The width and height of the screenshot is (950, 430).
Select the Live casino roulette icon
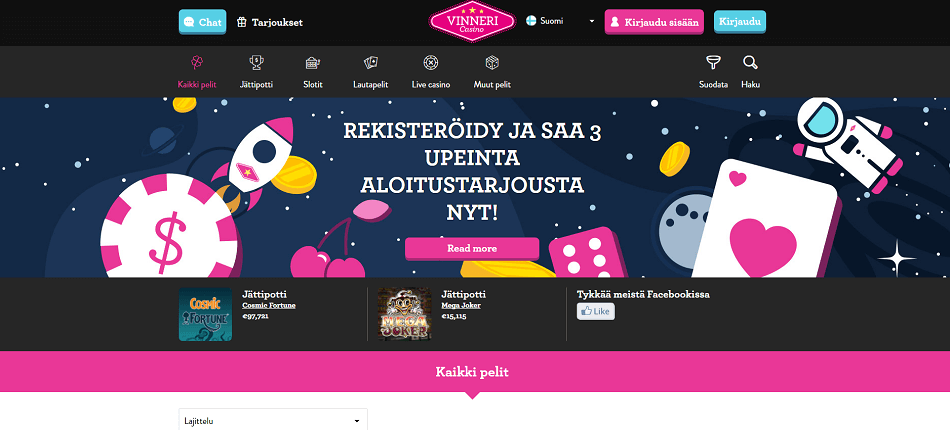point(431,62)
